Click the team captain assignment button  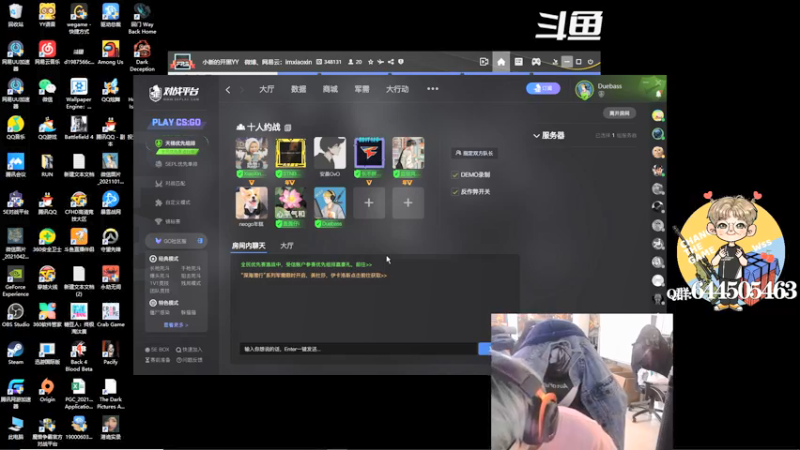(x=474, y=153)
